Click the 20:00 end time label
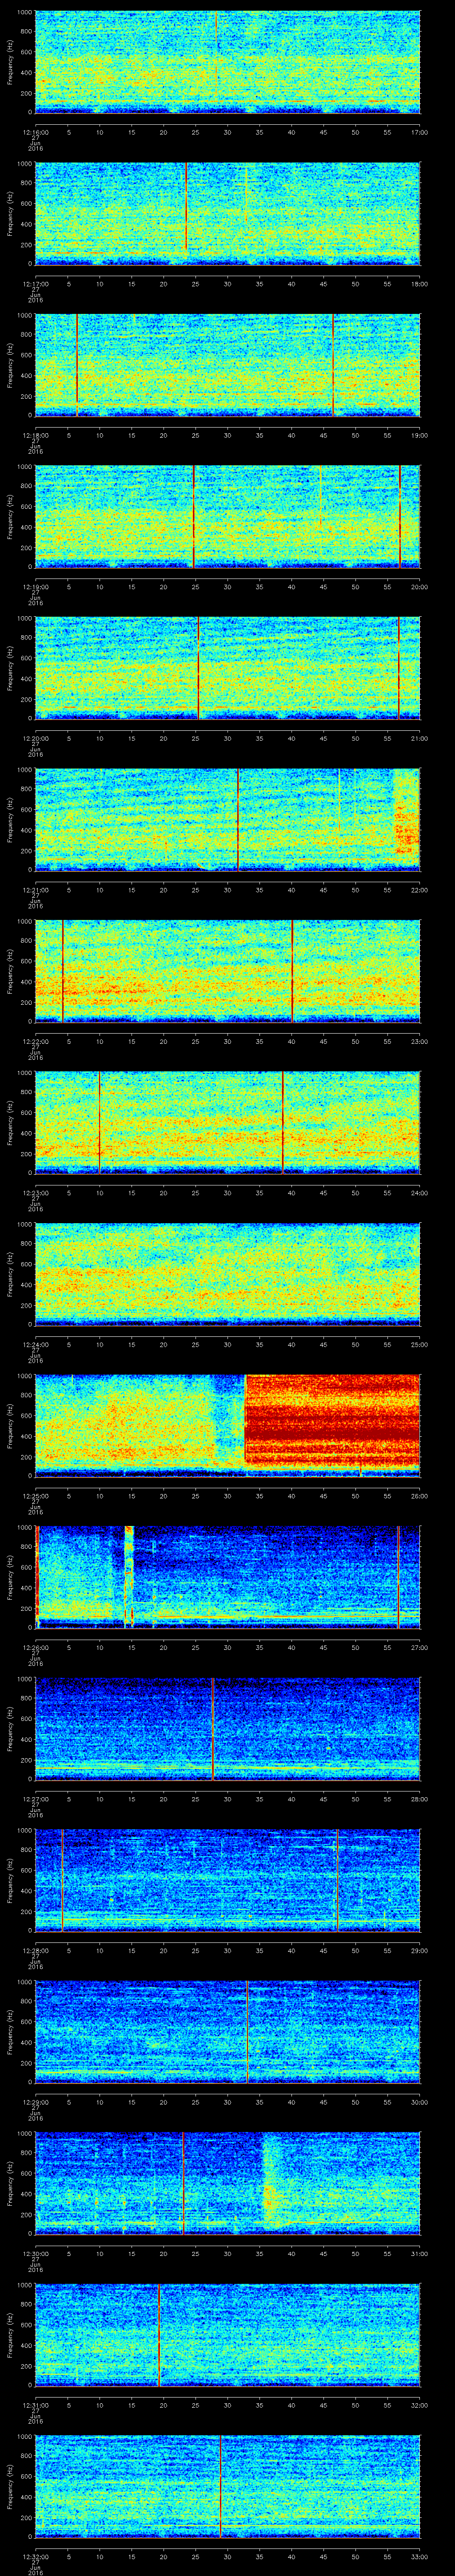The width and height of the screenshot is (455, 2576). (420, 587)
